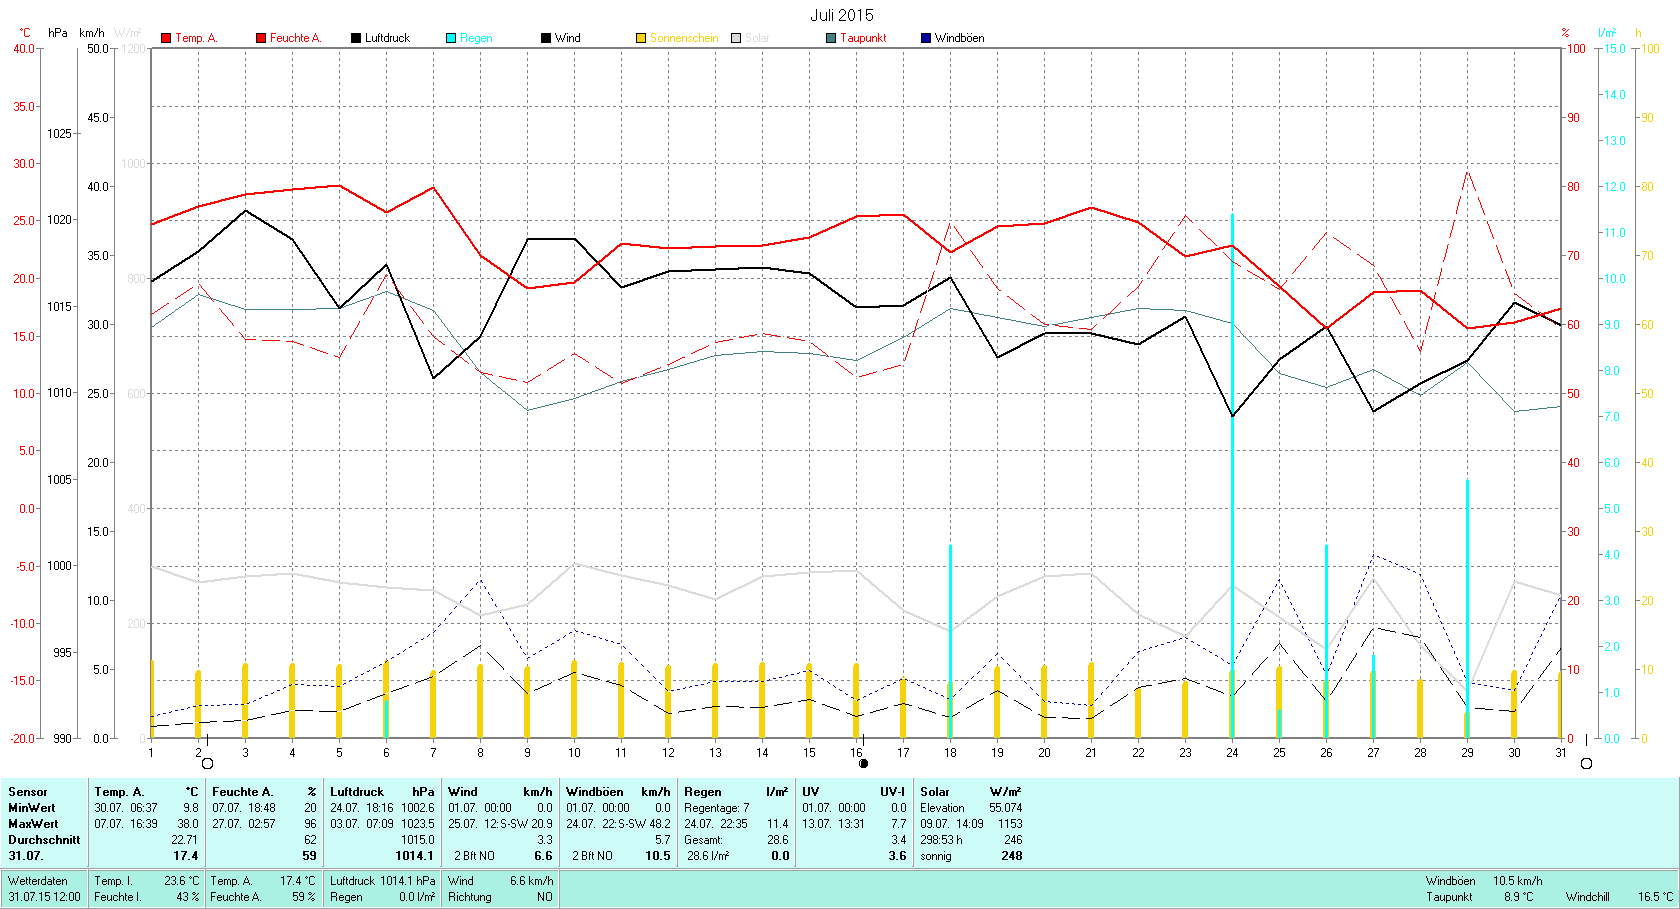Click the indoor humidity value '43 %'
Image resolution: width=1680 pixels, height=909 pixels.
(x=187, y=897)
